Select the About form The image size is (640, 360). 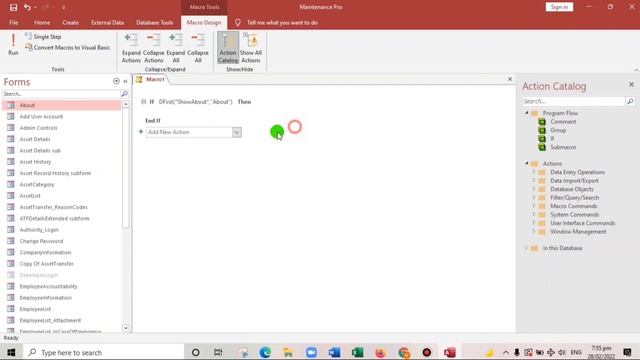61,105
